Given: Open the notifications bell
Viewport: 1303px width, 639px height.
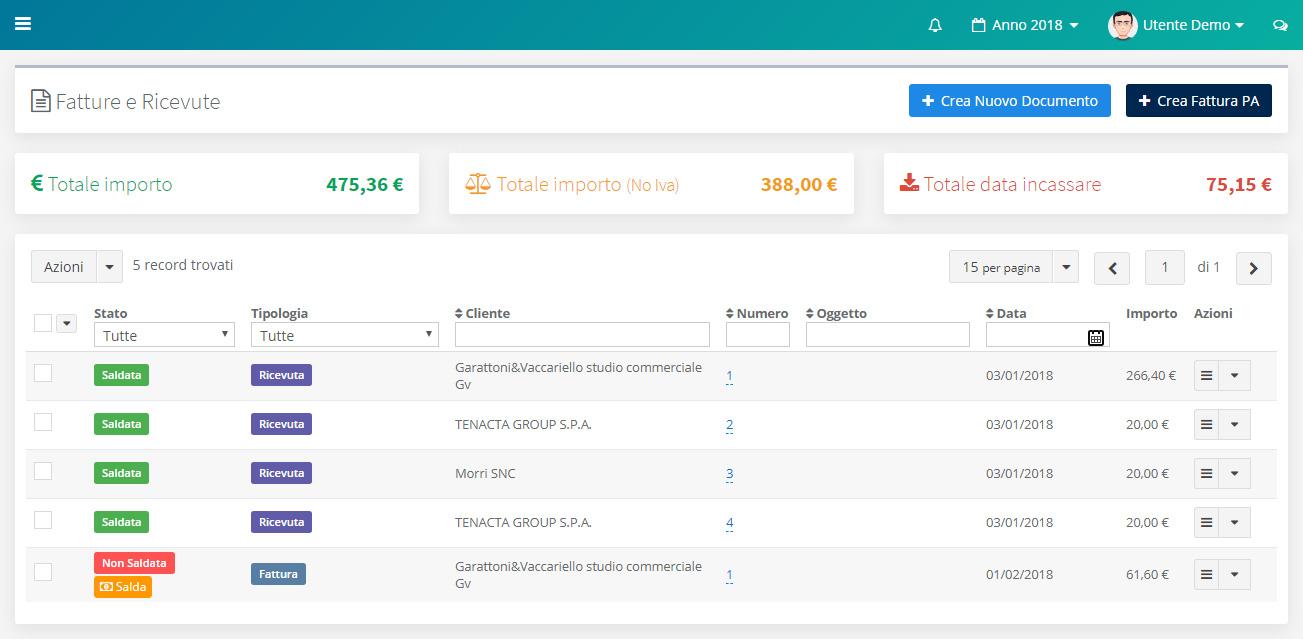Looking at the screenshot, I should tap(935, 25).
